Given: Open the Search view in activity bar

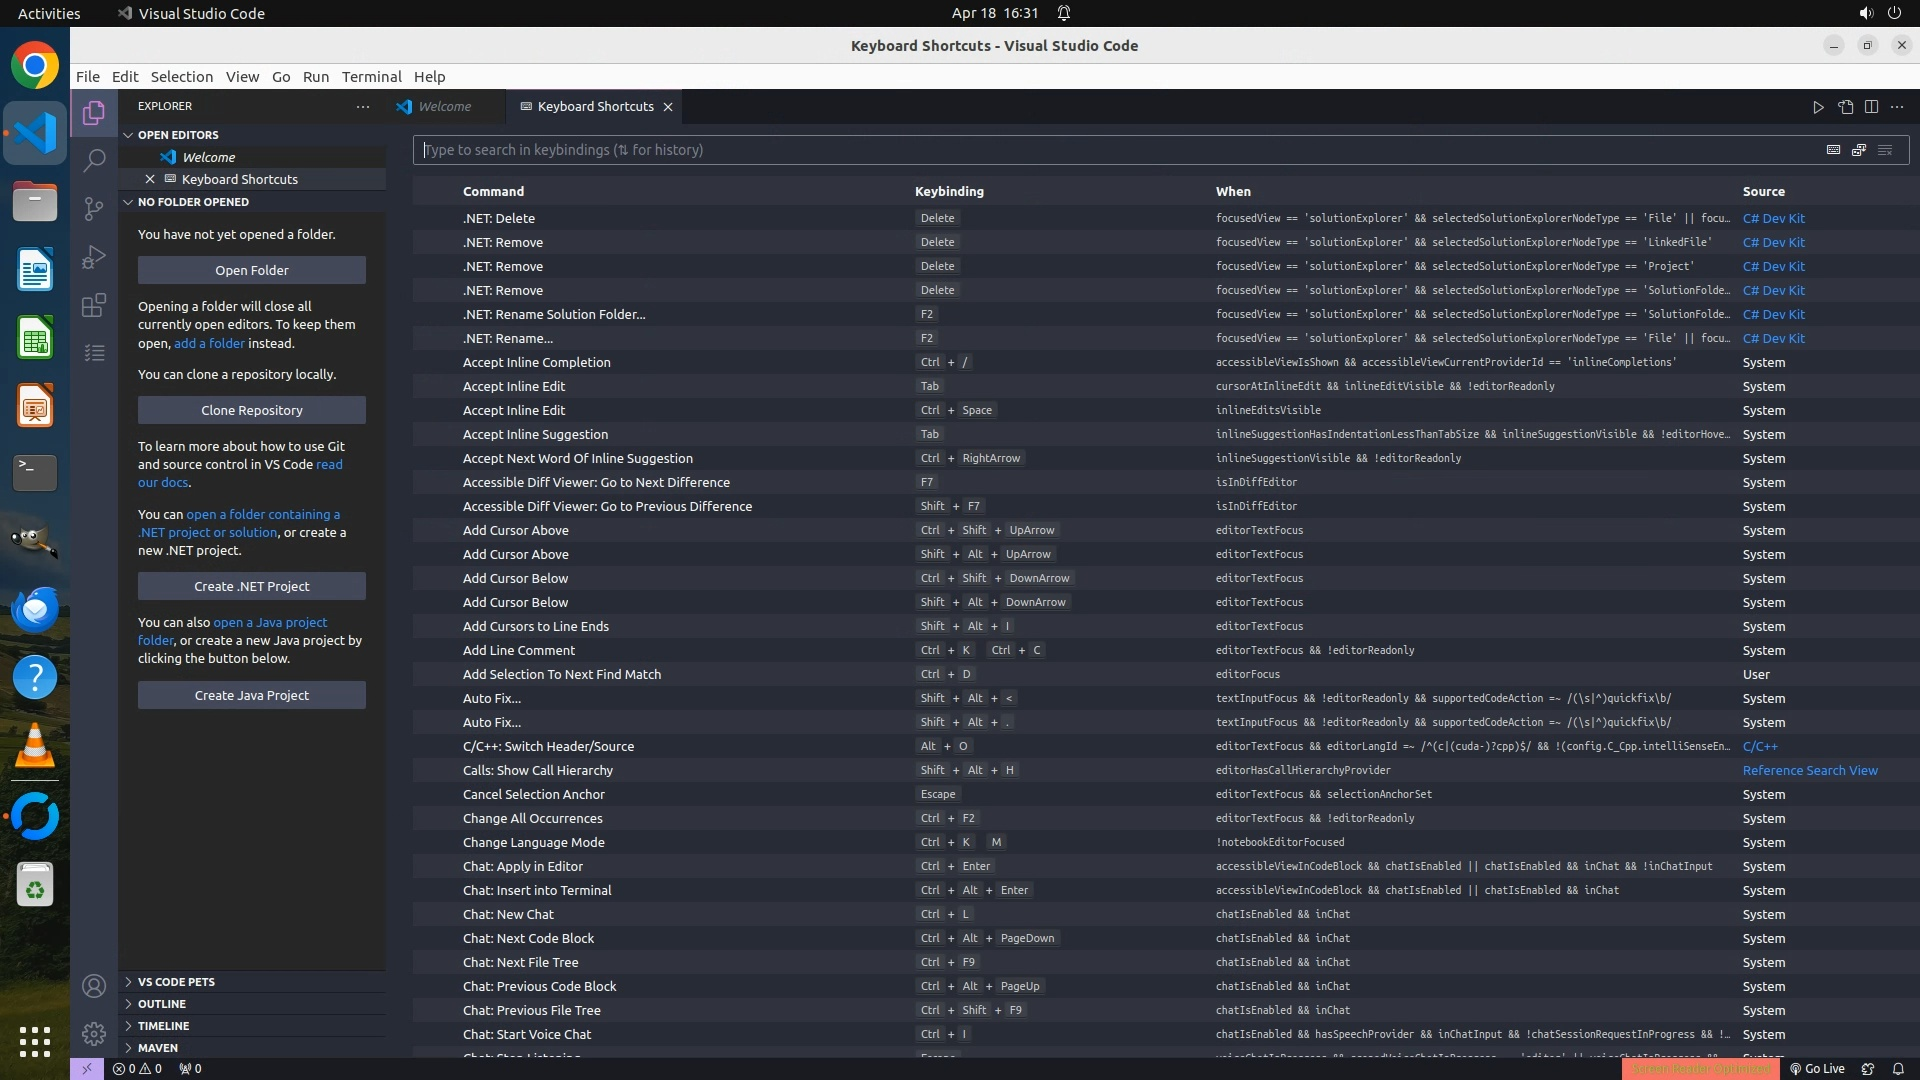Looking at the screenshot, I should 94,160.
